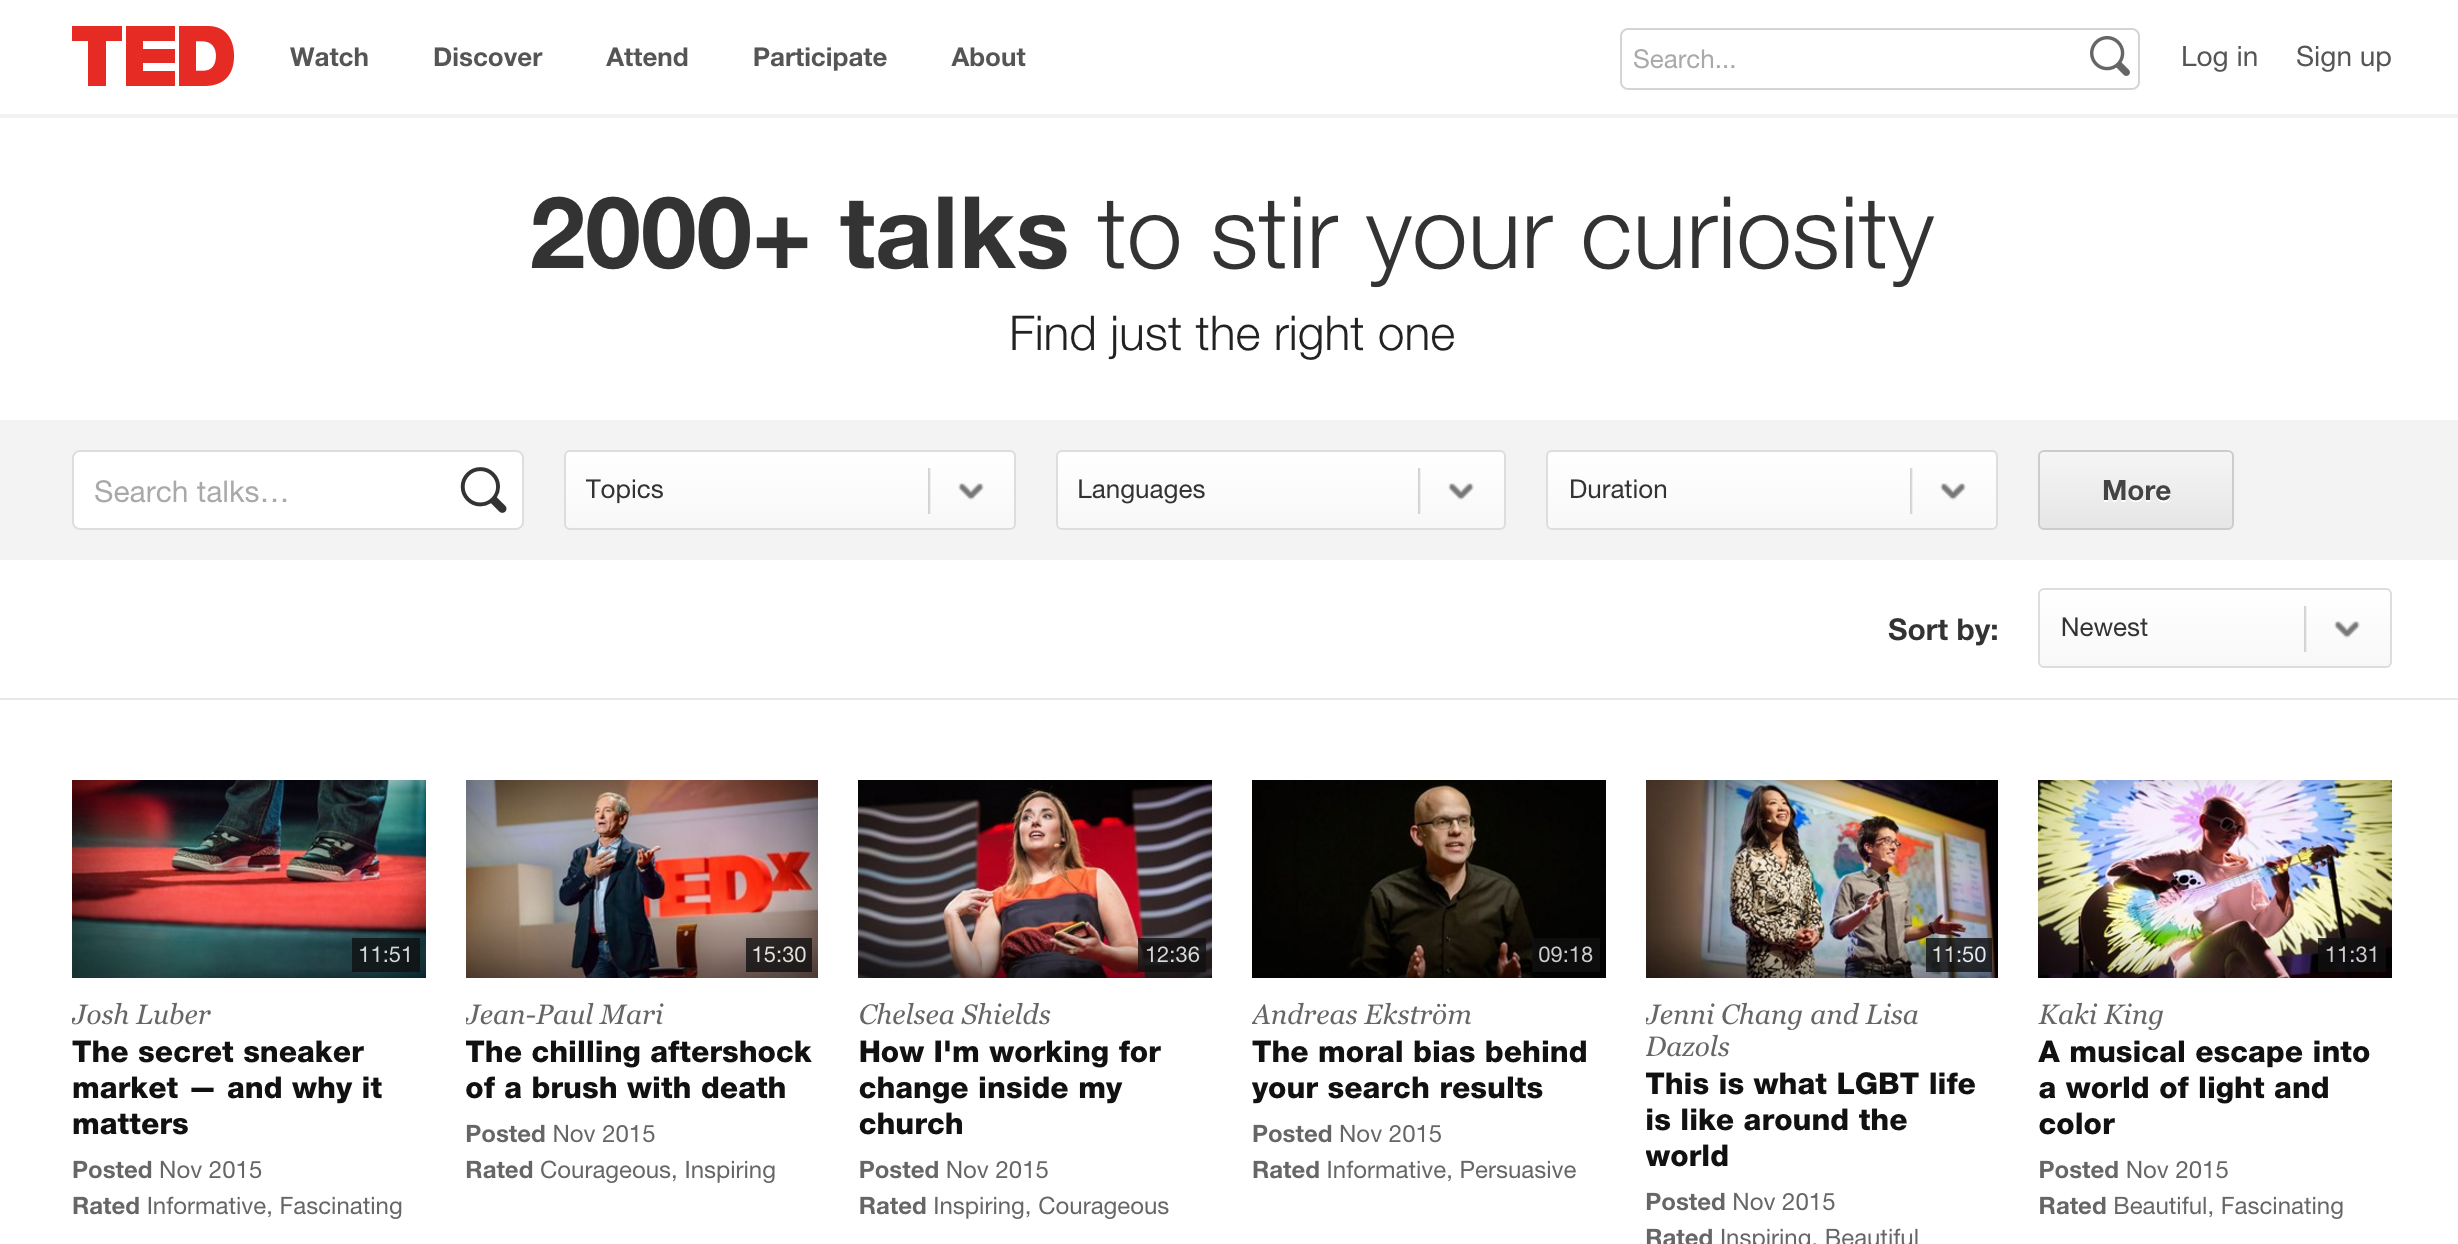
Task: Click the TED logo
Action: pyautogui.click(x=153, y=57)
